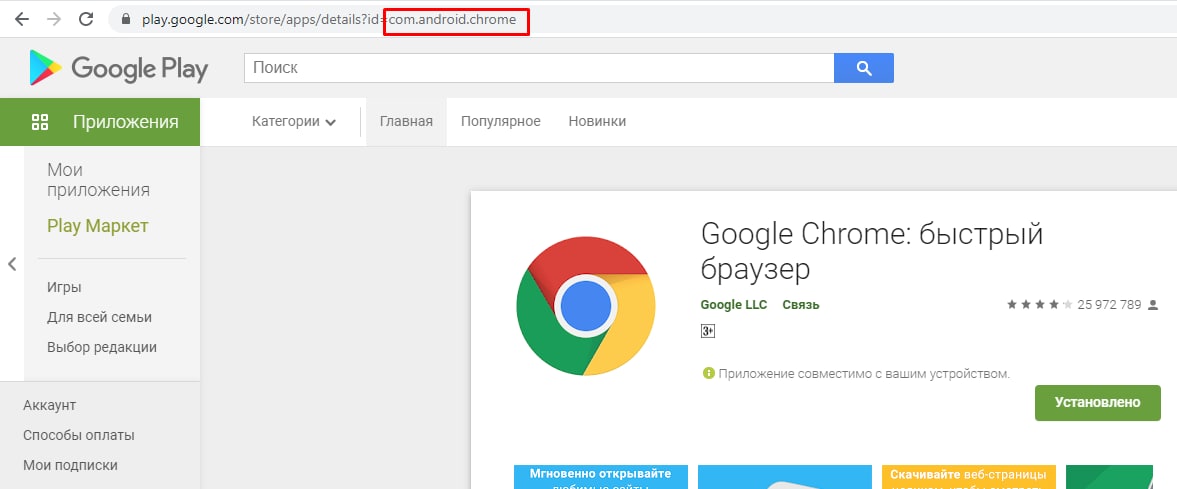1177x489 pixels.
Task: Open Мои приложения in sidebar
Action: 98,180
